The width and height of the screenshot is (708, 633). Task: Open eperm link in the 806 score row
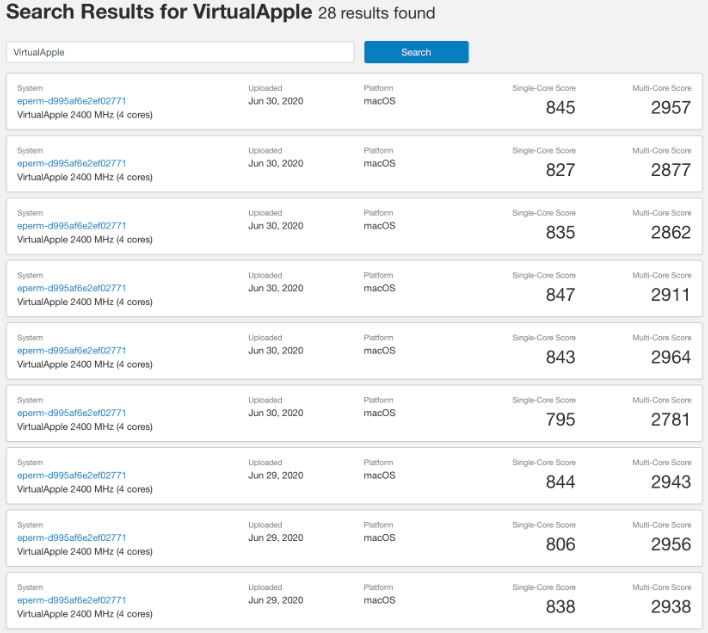pos(71,538)
